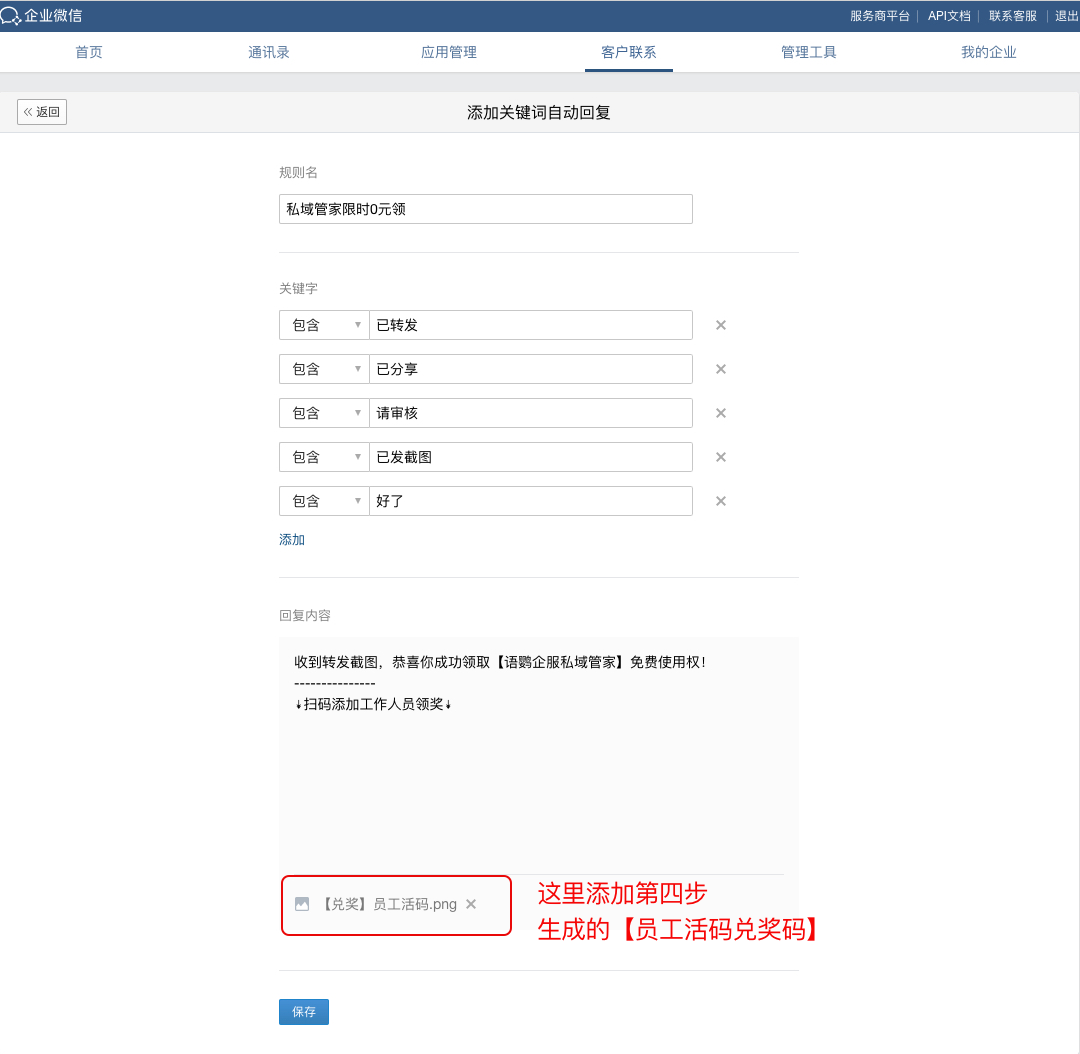The width and height of the screenshot is (1080, 1054).
Task: Open the API文档 link
Action: pyautogui.click(x=948, y=16)
